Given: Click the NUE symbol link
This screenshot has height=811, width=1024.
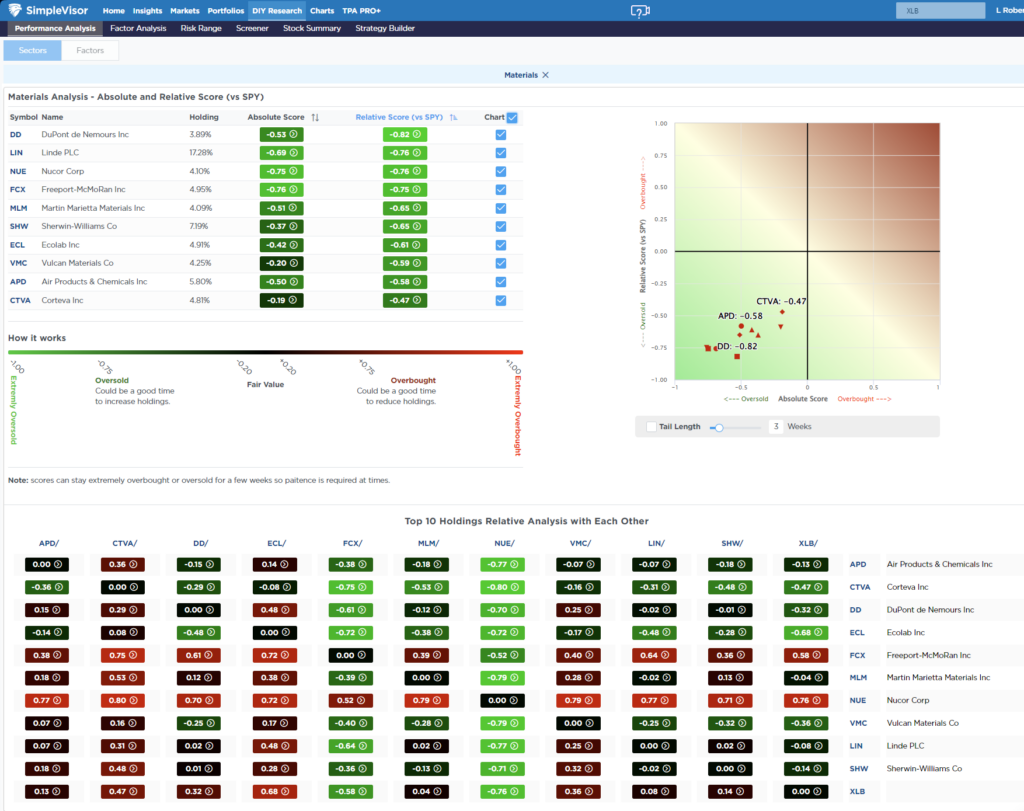Looking at the screenshot, I should pyautogui.click(x=17, y=171).
